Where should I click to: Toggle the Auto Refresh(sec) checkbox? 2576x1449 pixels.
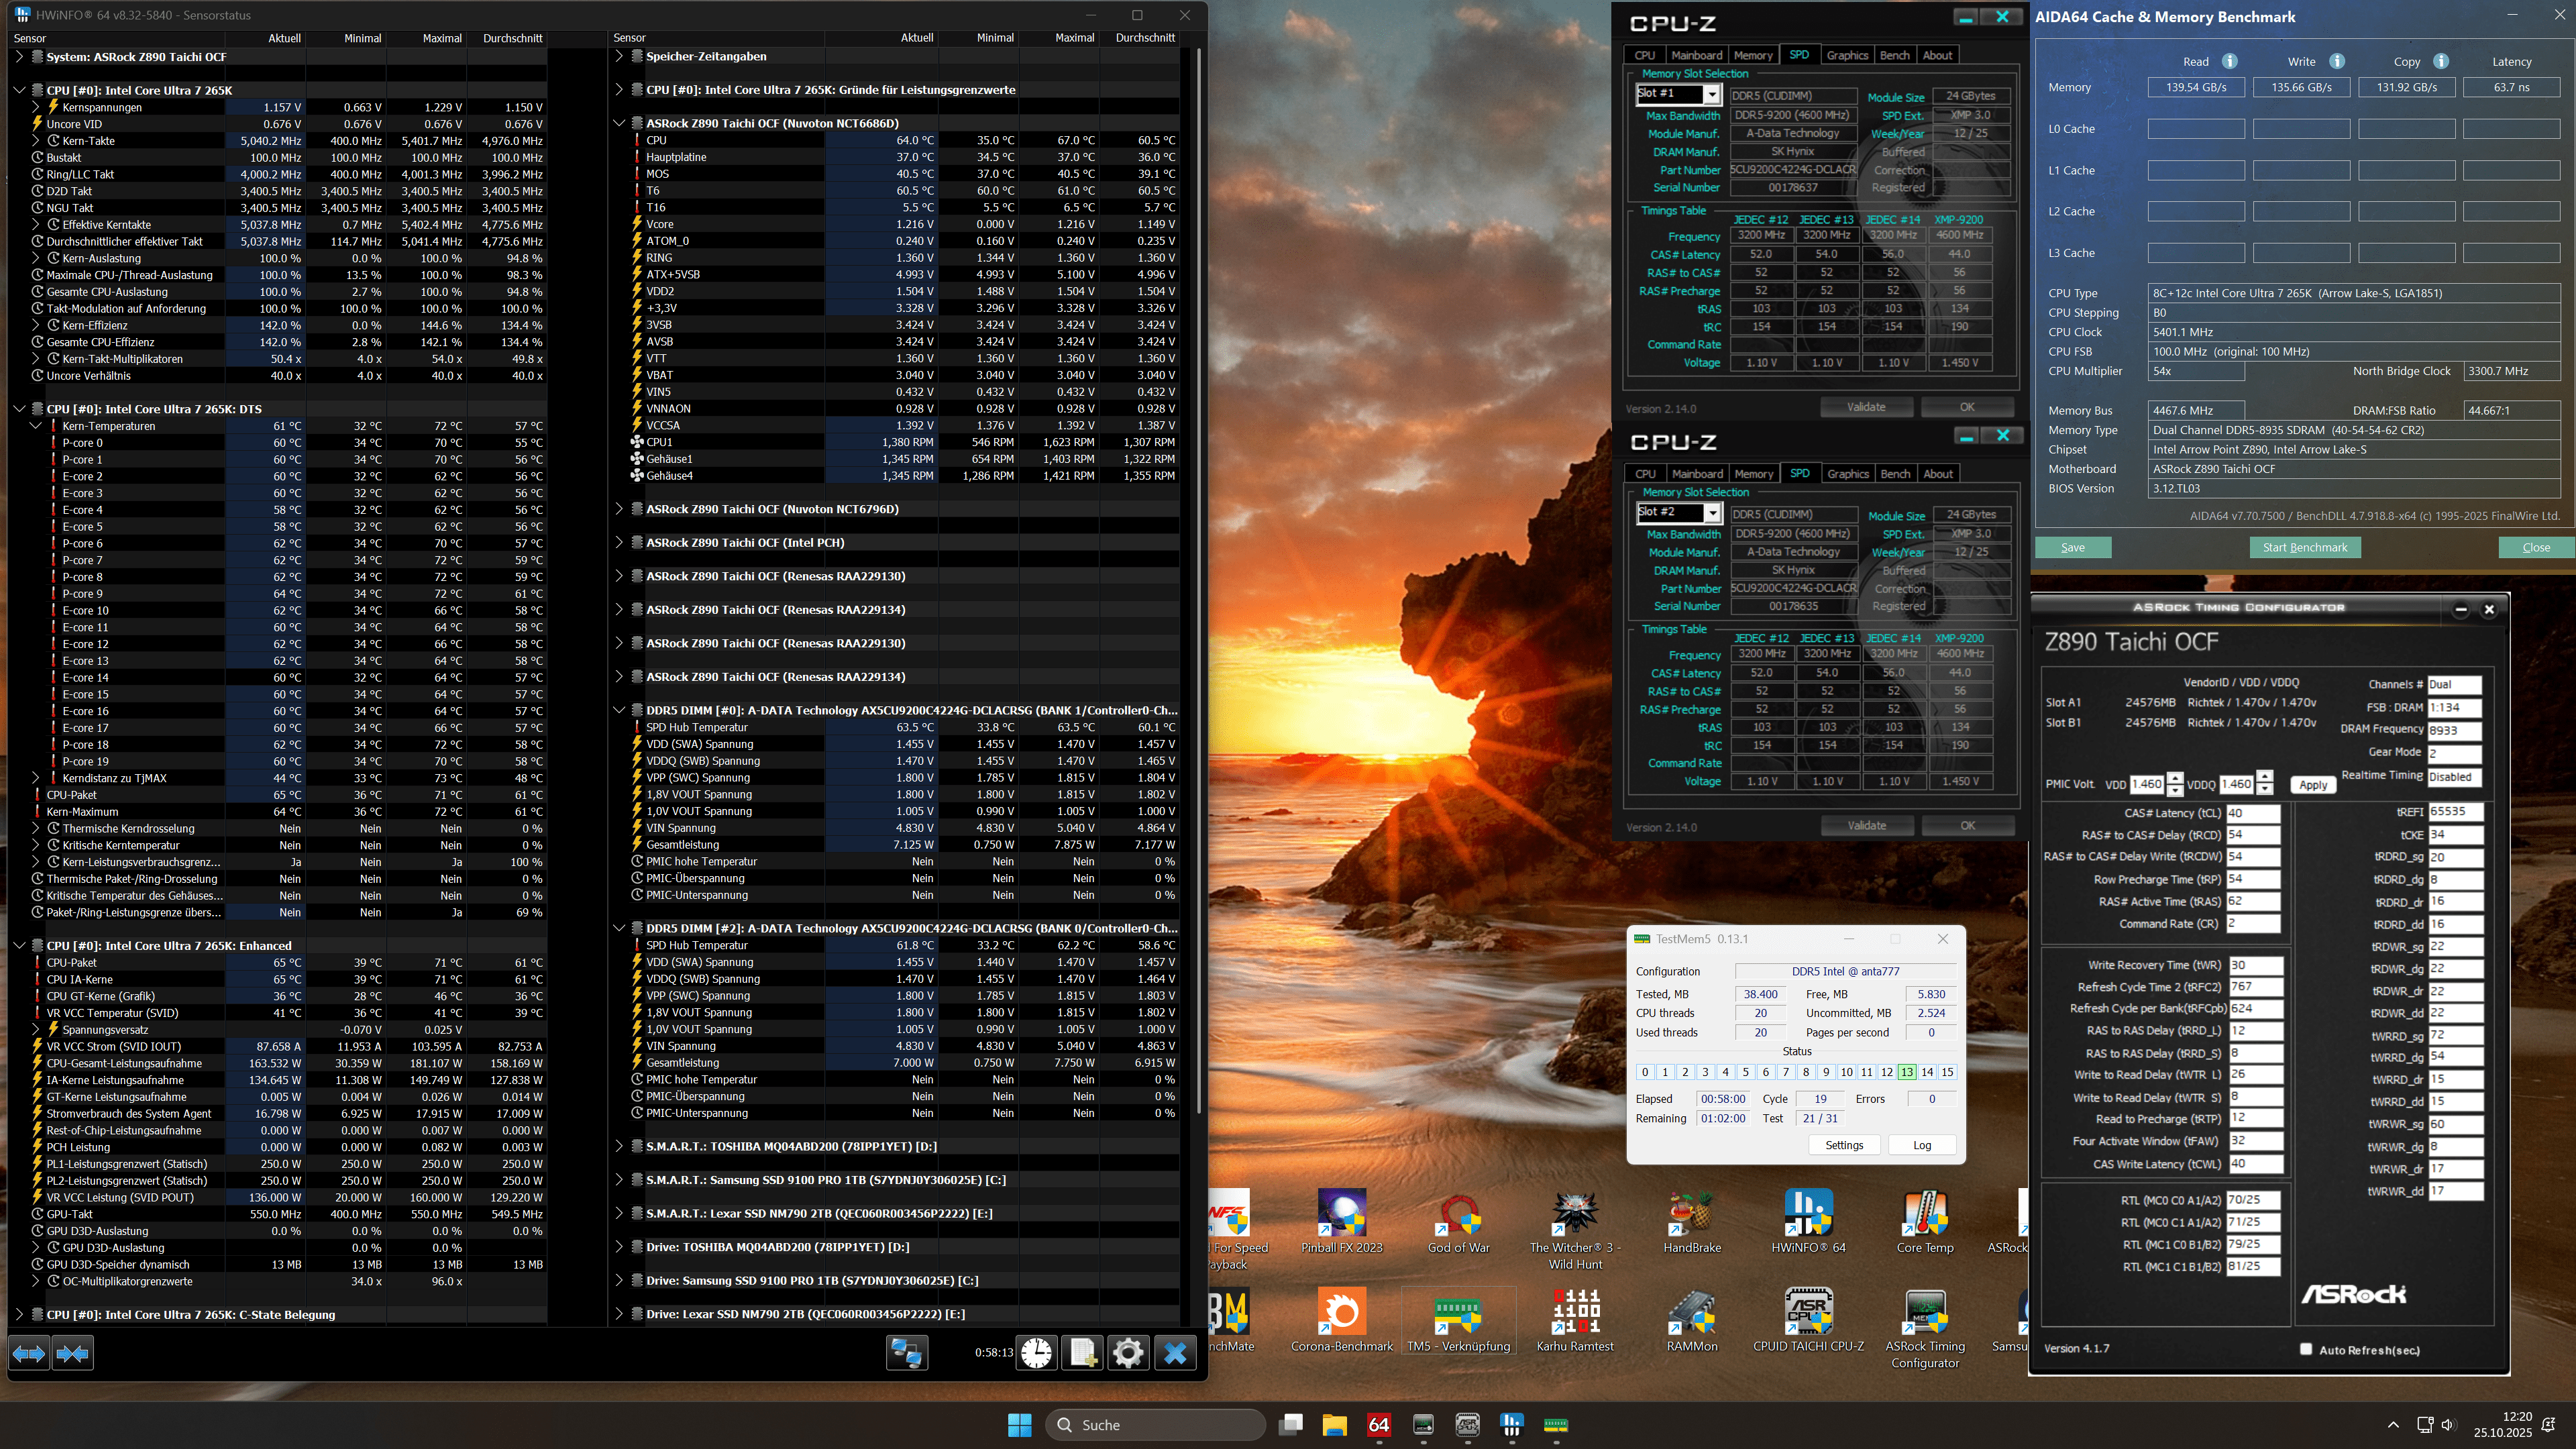2307,1349
